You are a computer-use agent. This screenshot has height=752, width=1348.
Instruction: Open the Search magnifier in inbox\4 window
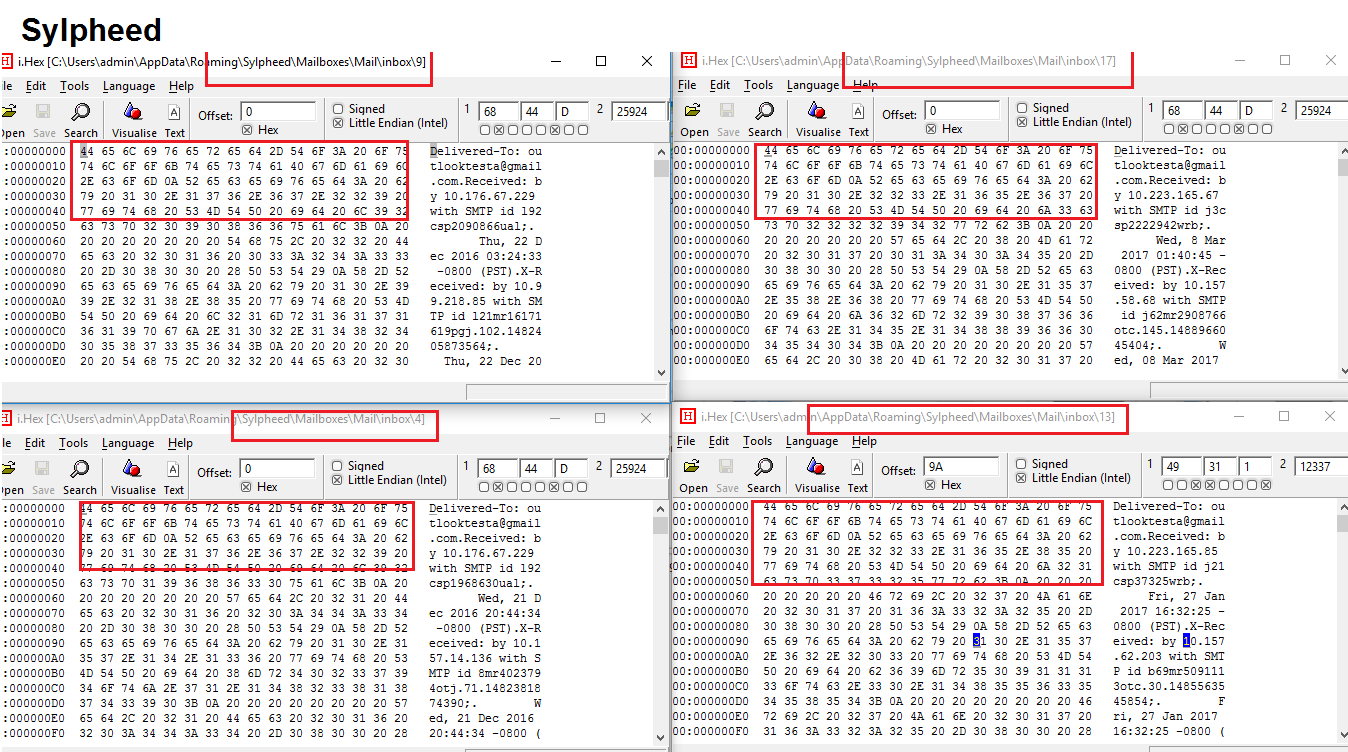[x=81, y=469]
